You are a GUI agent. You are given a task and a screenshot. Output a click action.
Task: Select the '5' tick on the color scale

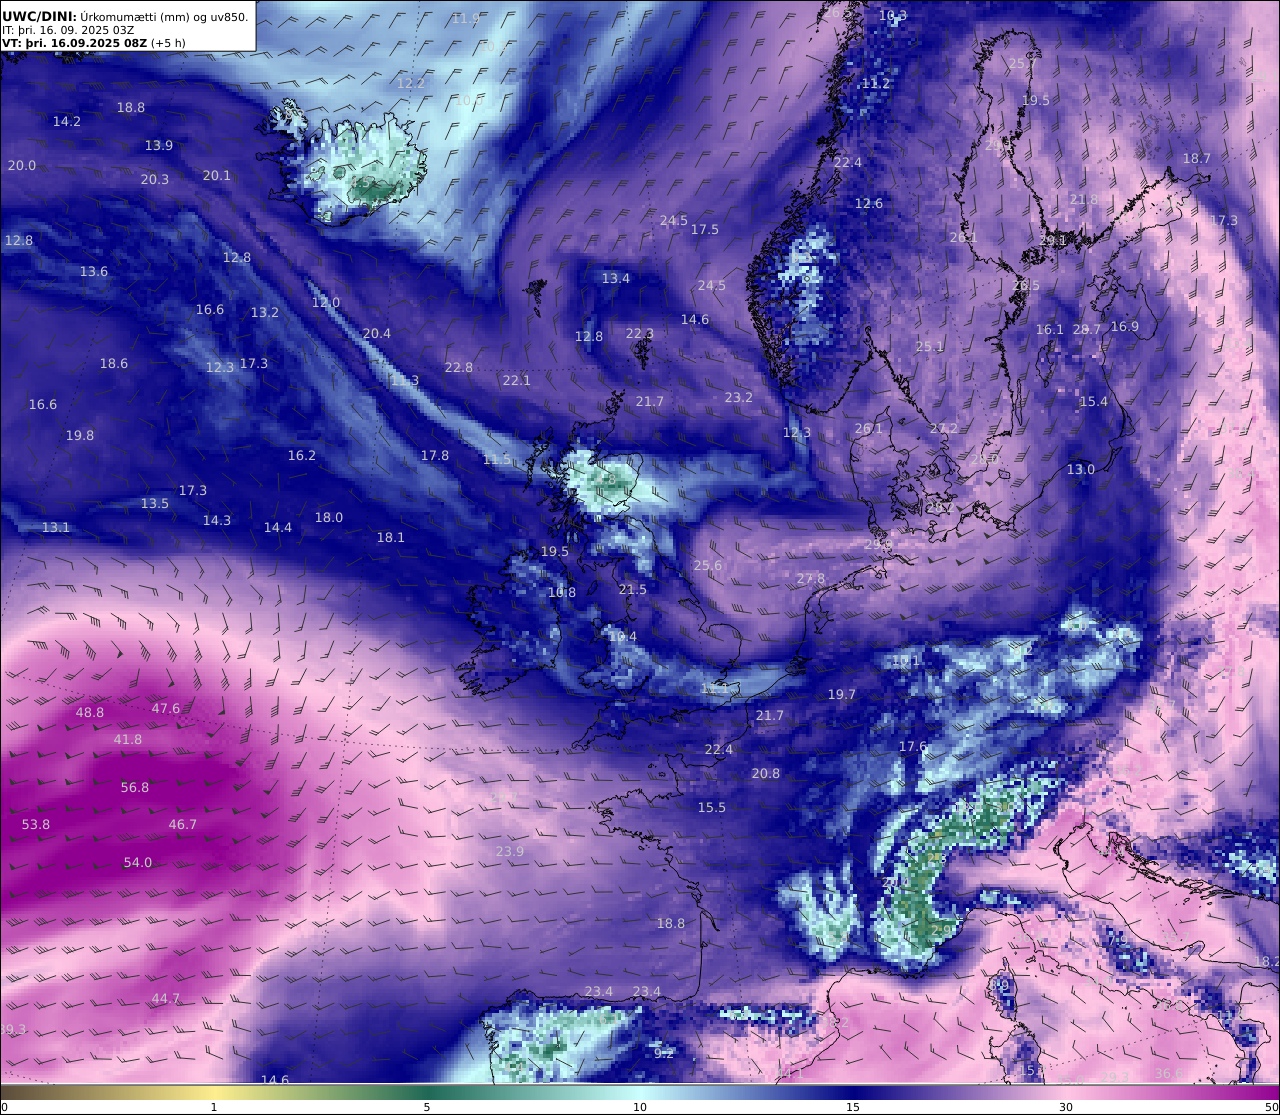(427, 1107)
